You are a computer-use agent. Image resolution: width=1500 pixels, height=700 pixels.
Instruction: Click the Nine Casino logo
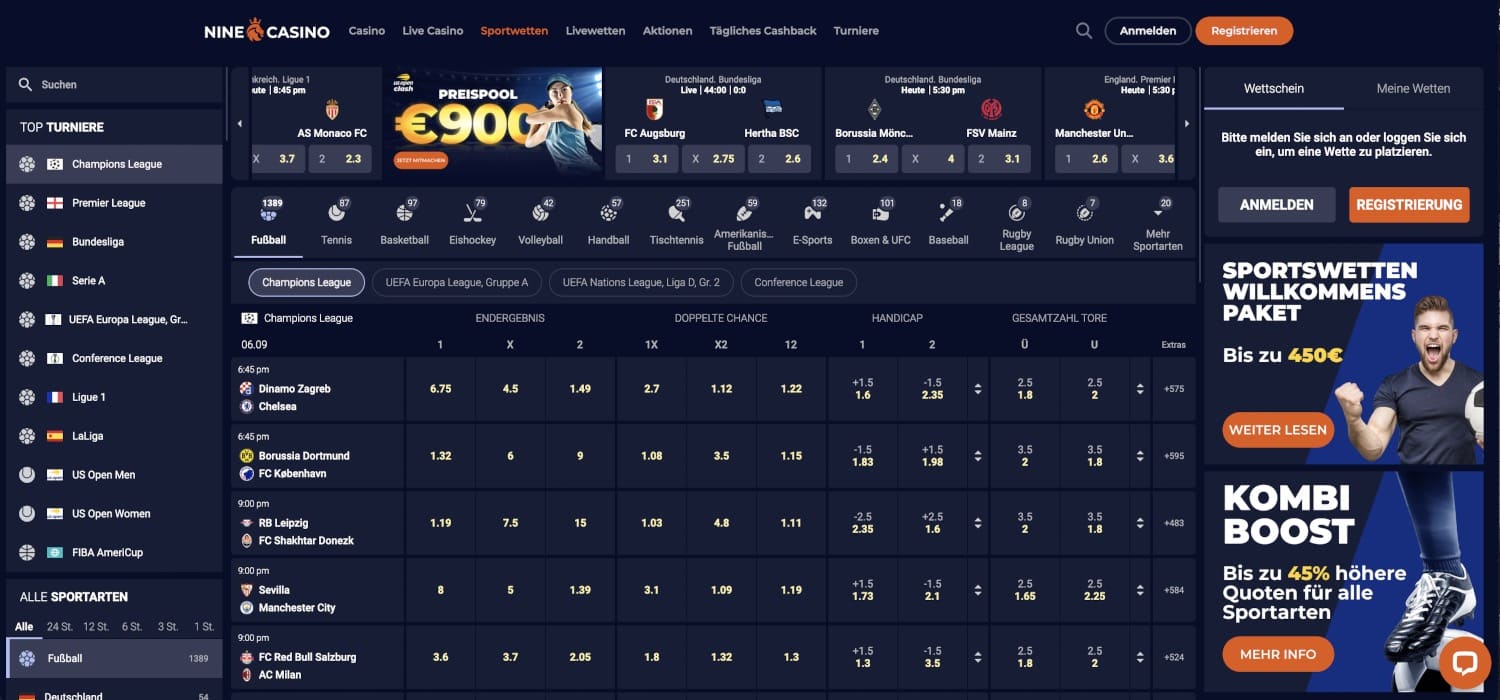pyautogui.click(x=267, y=31)
